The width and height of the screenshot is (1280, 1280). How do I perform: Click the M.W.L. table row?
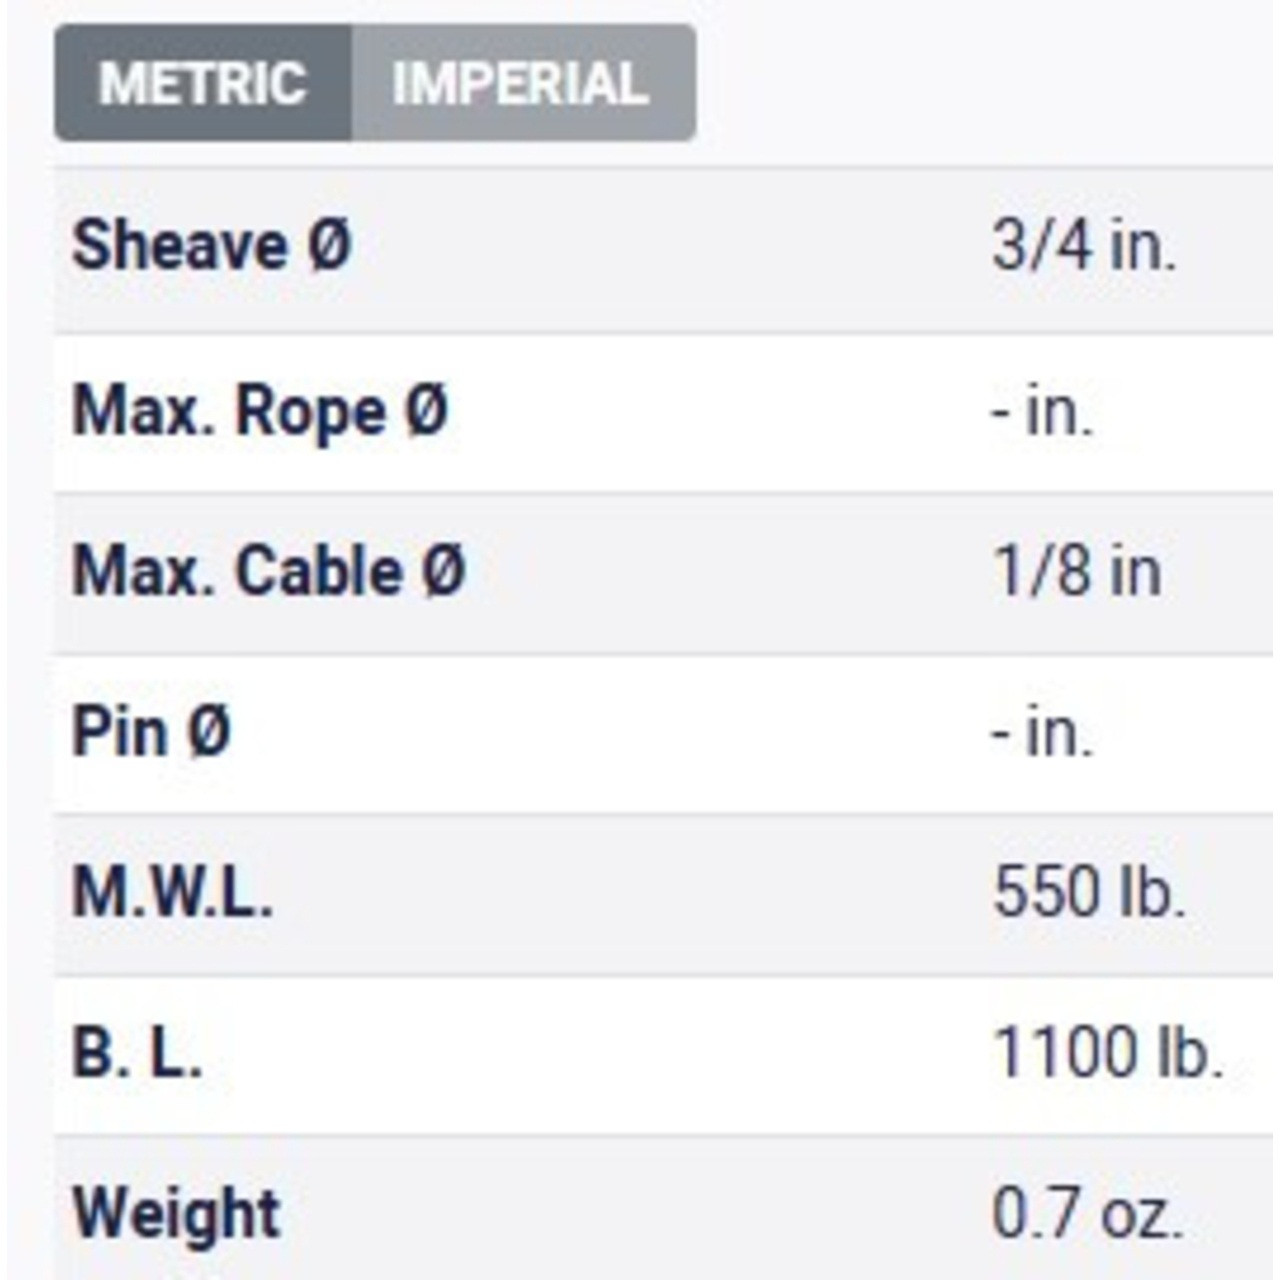coord(664,895)
